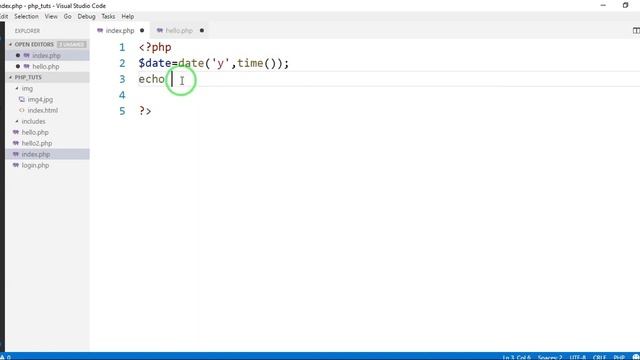
Task: Open the Selection menu
Action: [26, 16]
